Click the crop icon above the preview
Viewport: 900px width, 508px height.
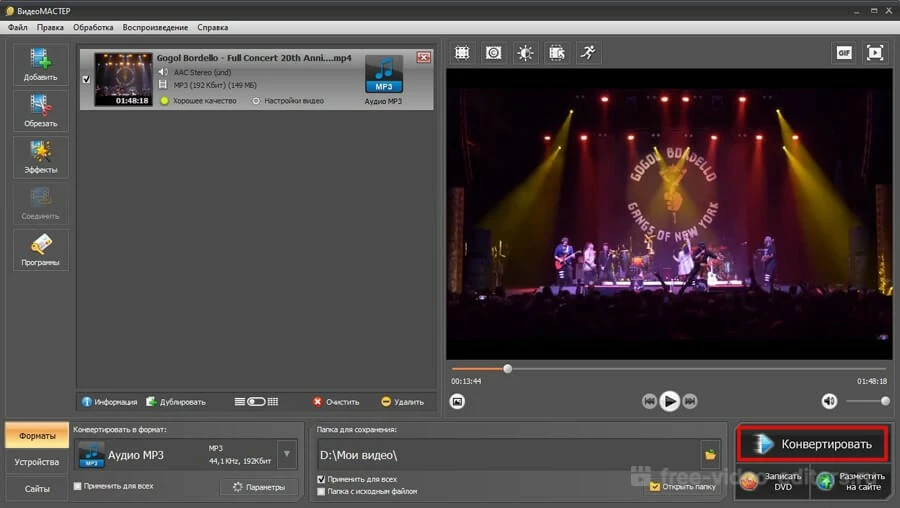tap(462, 53)
